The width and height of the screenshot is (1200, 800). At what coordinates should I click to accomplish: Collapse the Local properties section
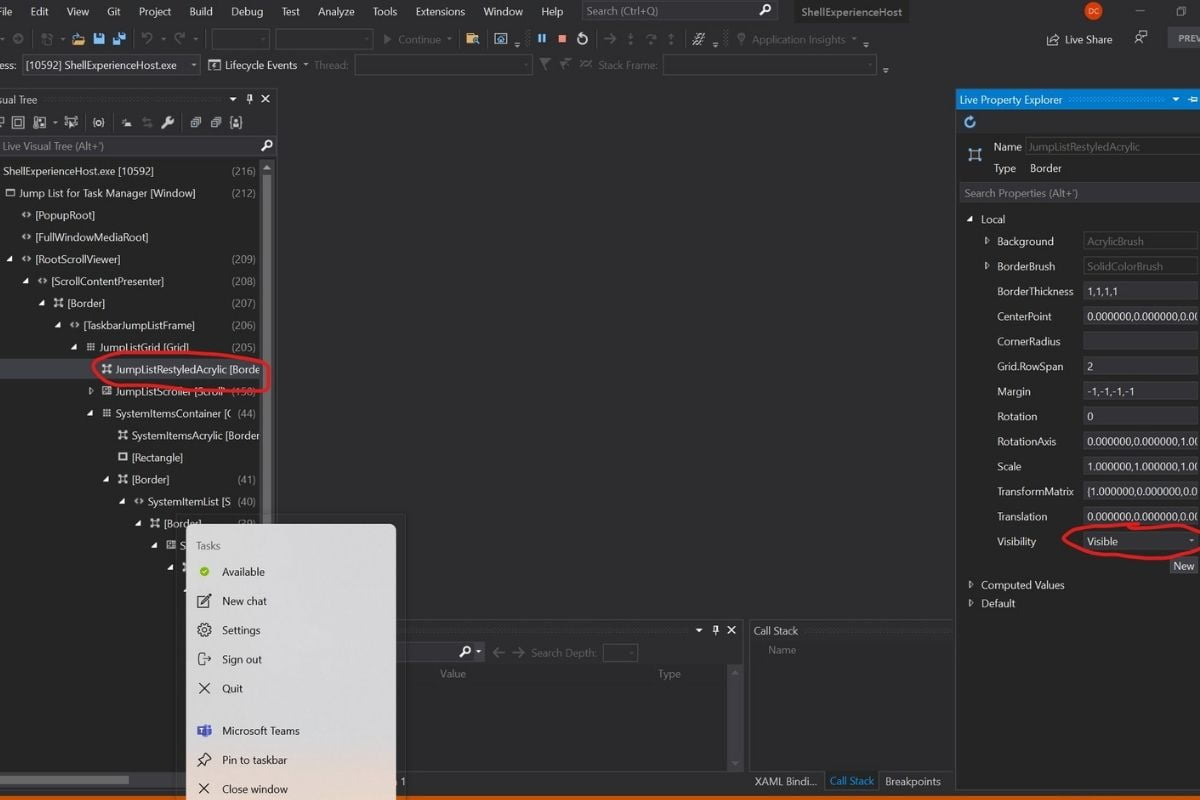click(x=970, y=219)
